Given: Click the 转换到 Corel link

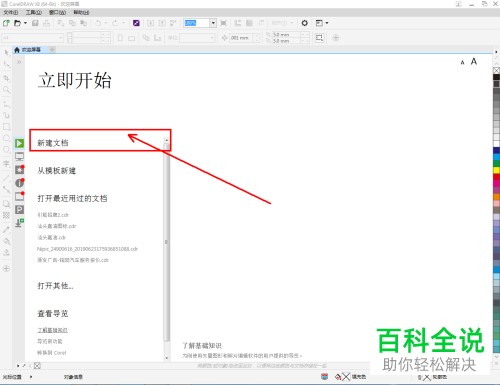Looking at the screenshot, I should [52, 353].
